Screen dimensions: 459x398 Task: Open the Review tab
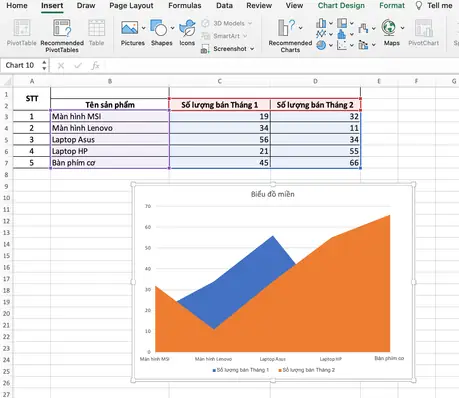(259, 6)
